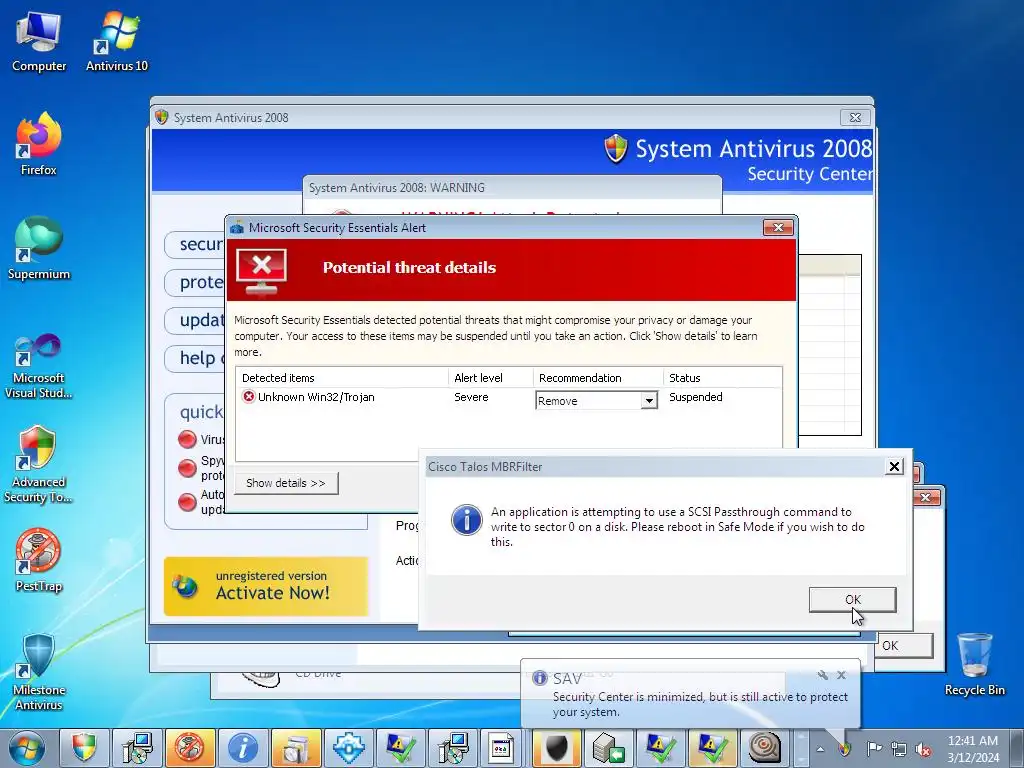
Task: Click the orange folder taskbar icon
Action: pos(295,748)
